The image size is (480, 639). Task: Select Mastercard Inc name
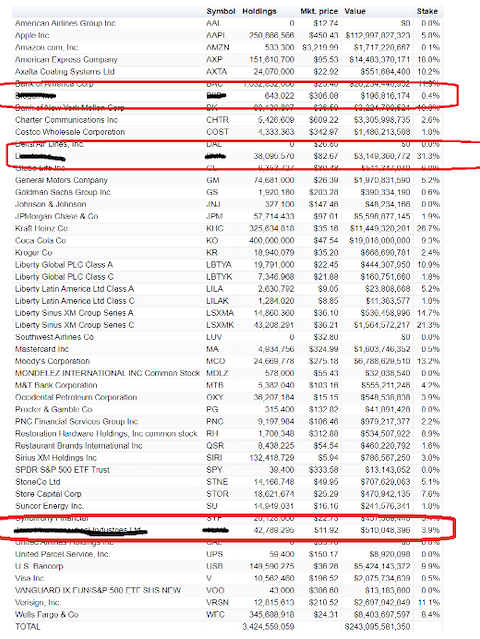pyautogui.click(x=42, y=349)
